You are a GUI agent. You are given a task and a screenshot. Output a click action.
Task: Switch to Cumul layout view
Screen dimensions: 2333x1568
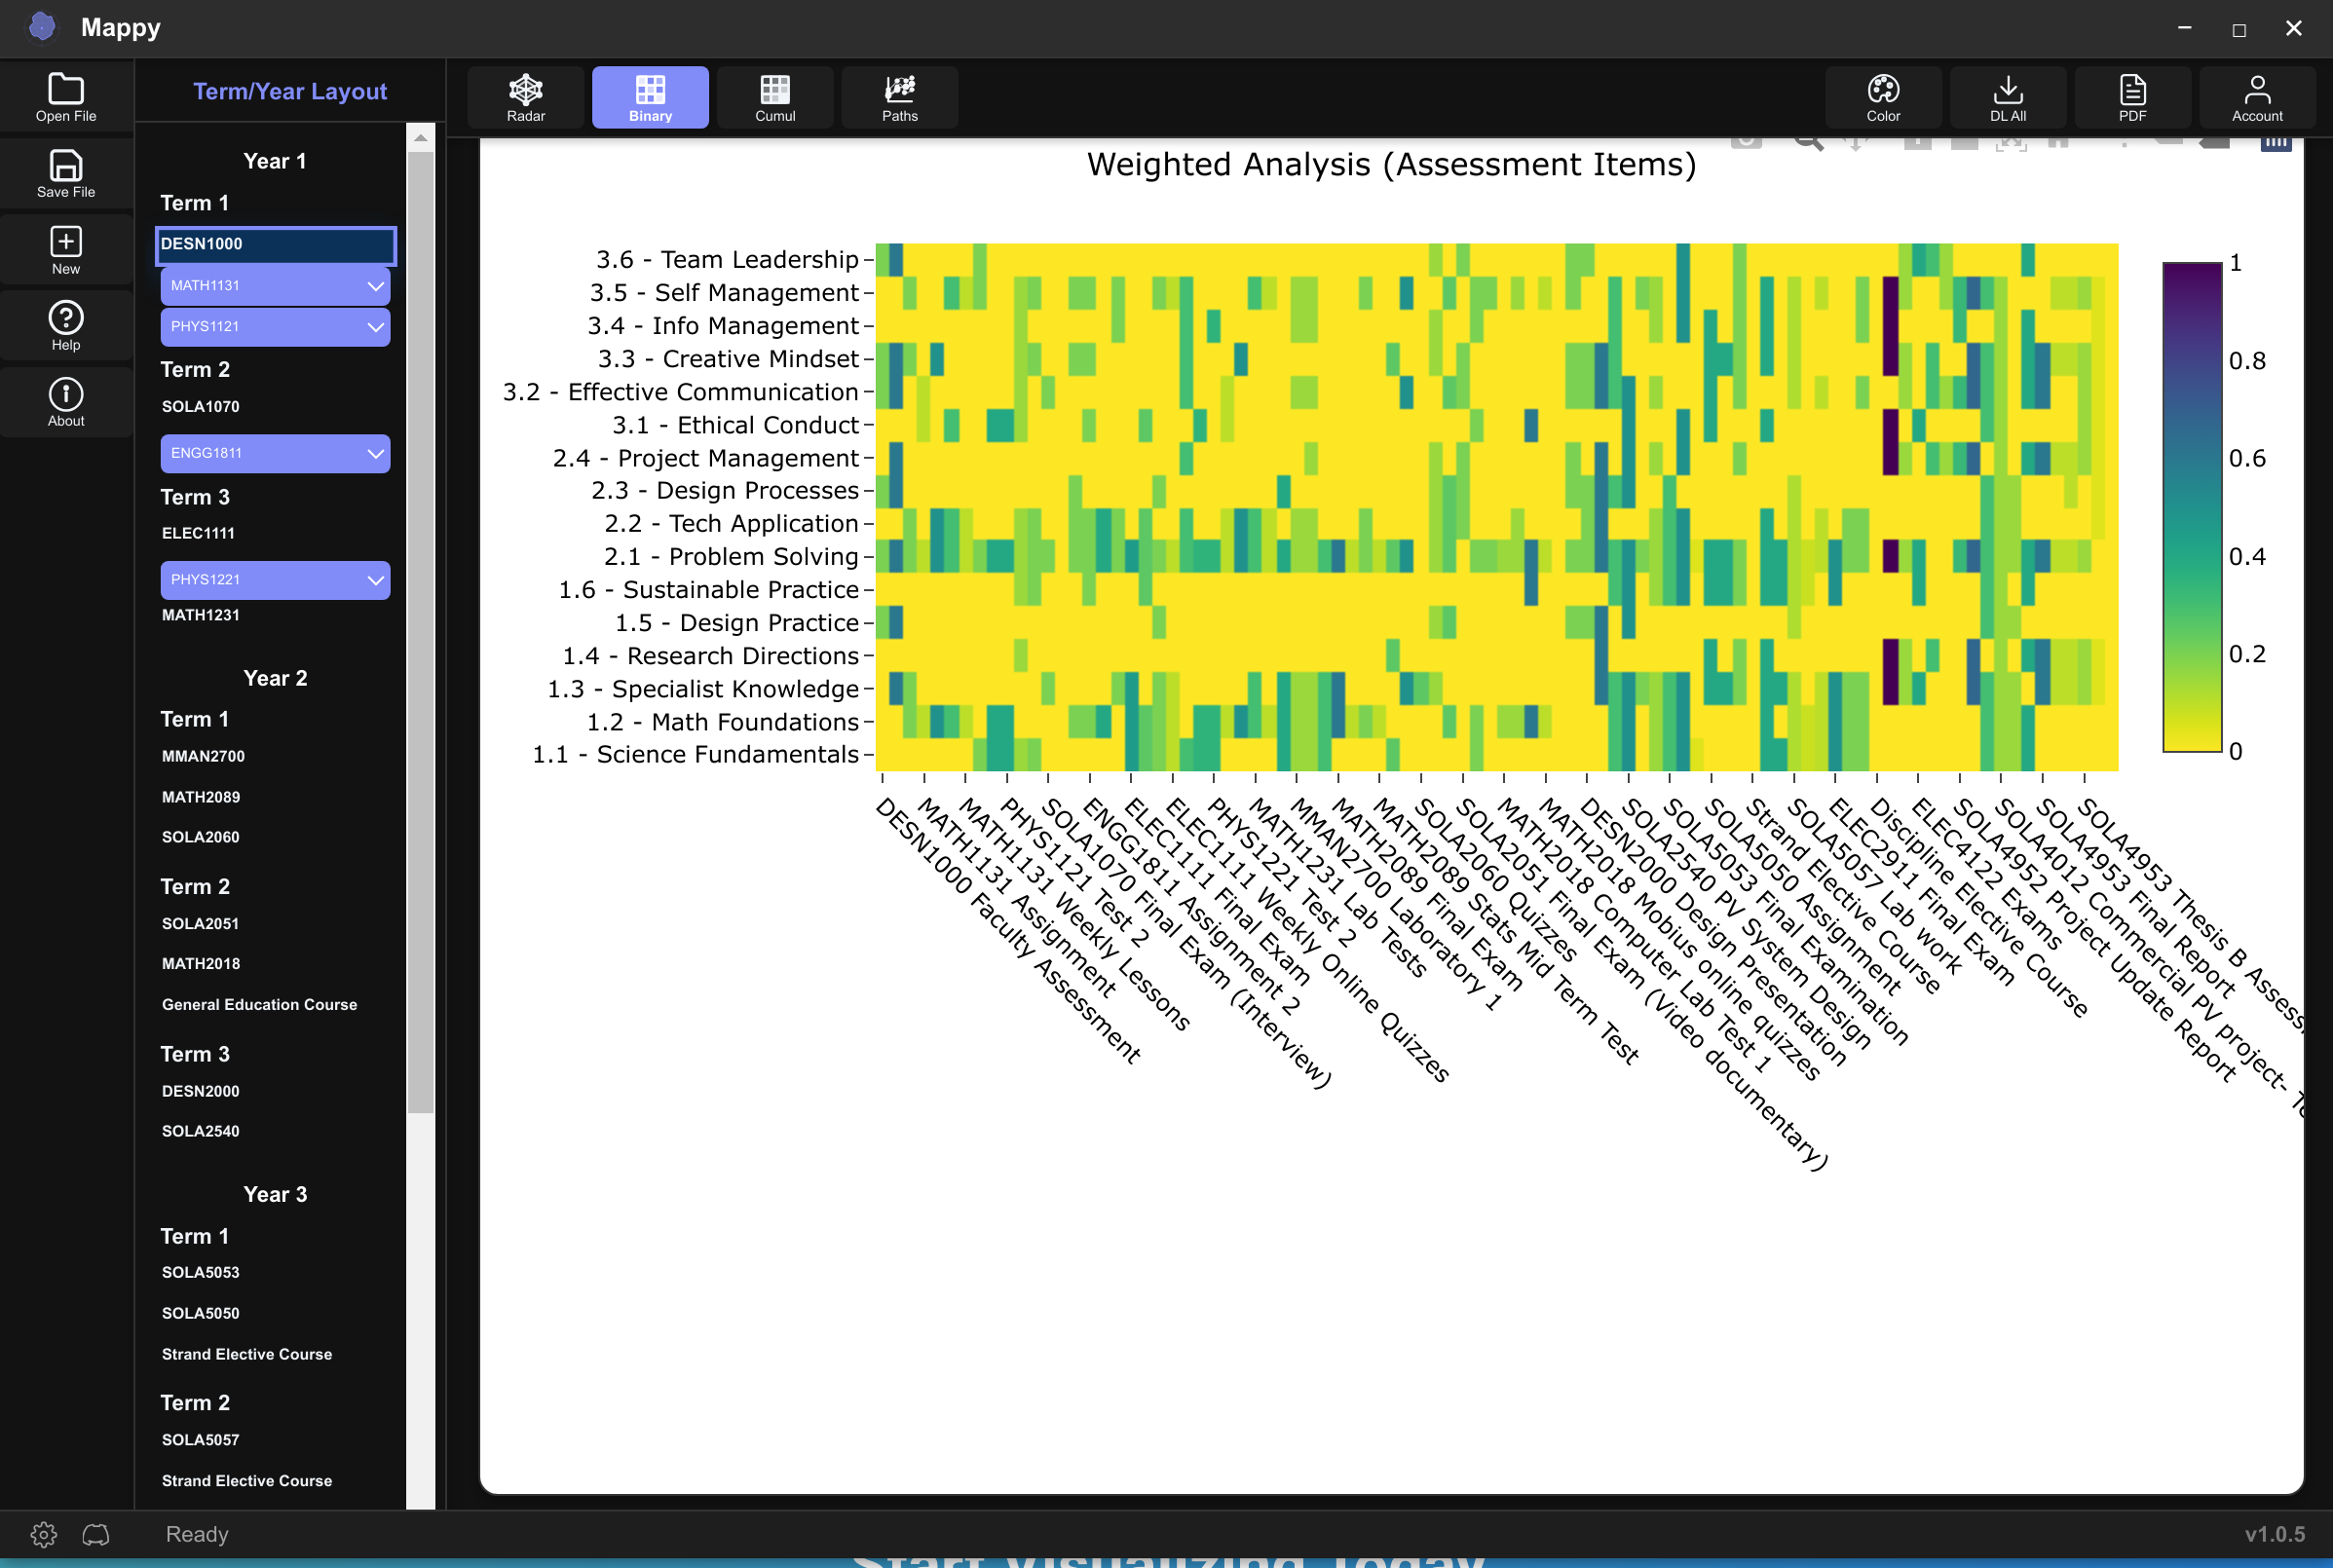coord(773,96)
